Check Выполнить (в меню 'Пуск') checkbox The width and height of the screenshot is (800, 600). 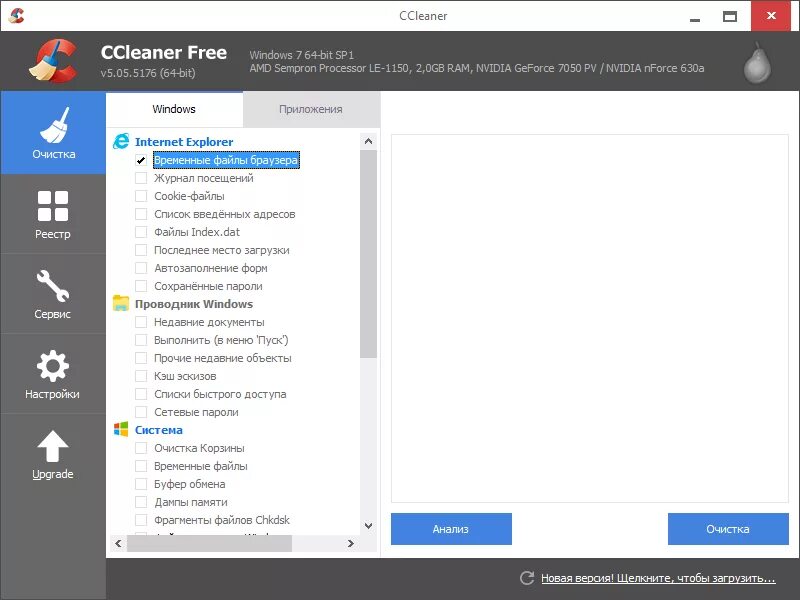coord(141,340)
